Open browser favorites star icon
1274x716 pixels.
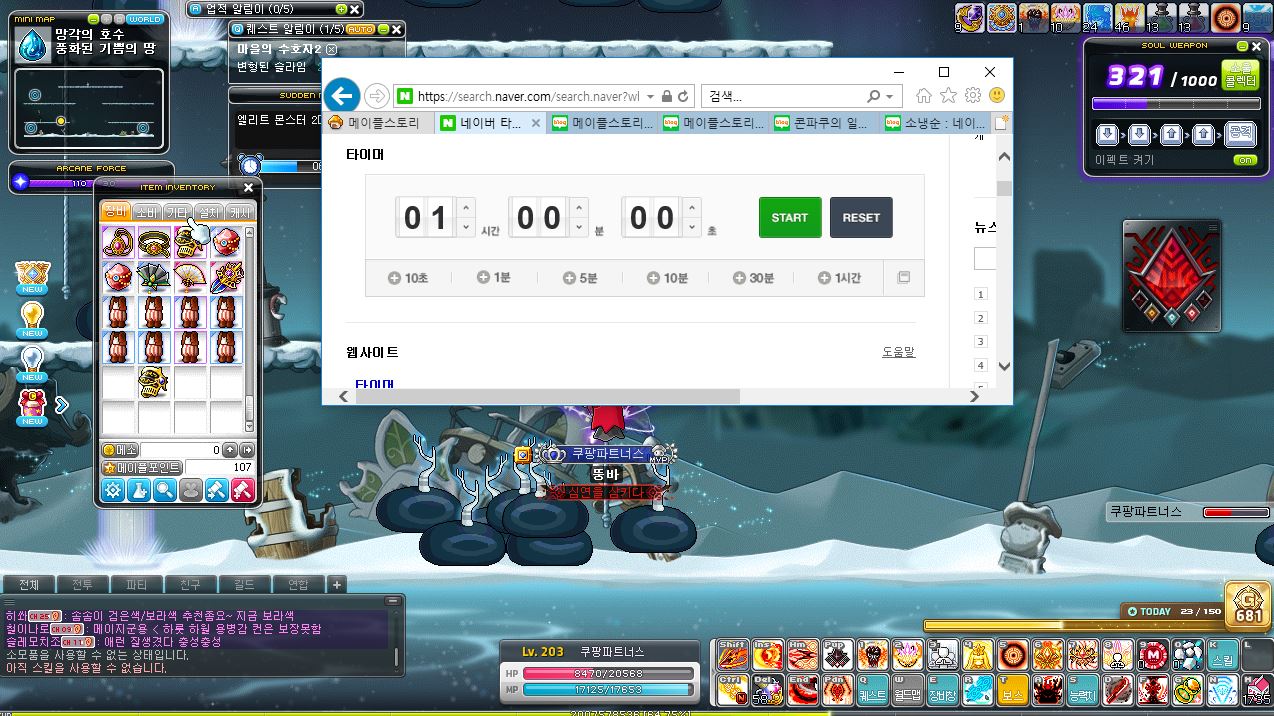click(x=948, y=96)
